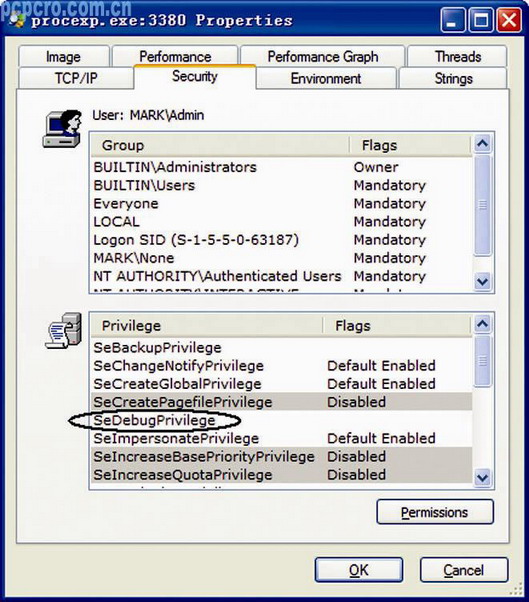529x602 pixels.
Task: Select the TCP/IP tab
Action: coord(76,78)
